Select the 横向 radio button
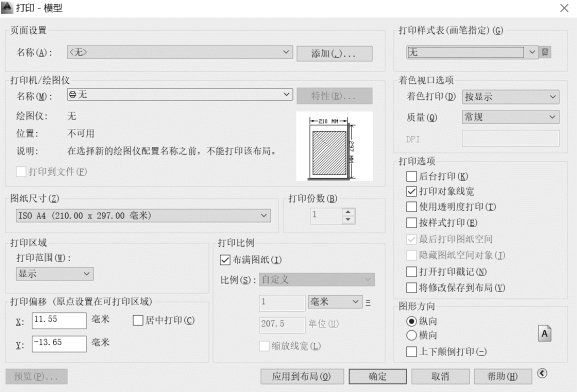 (x=411, y=335)
